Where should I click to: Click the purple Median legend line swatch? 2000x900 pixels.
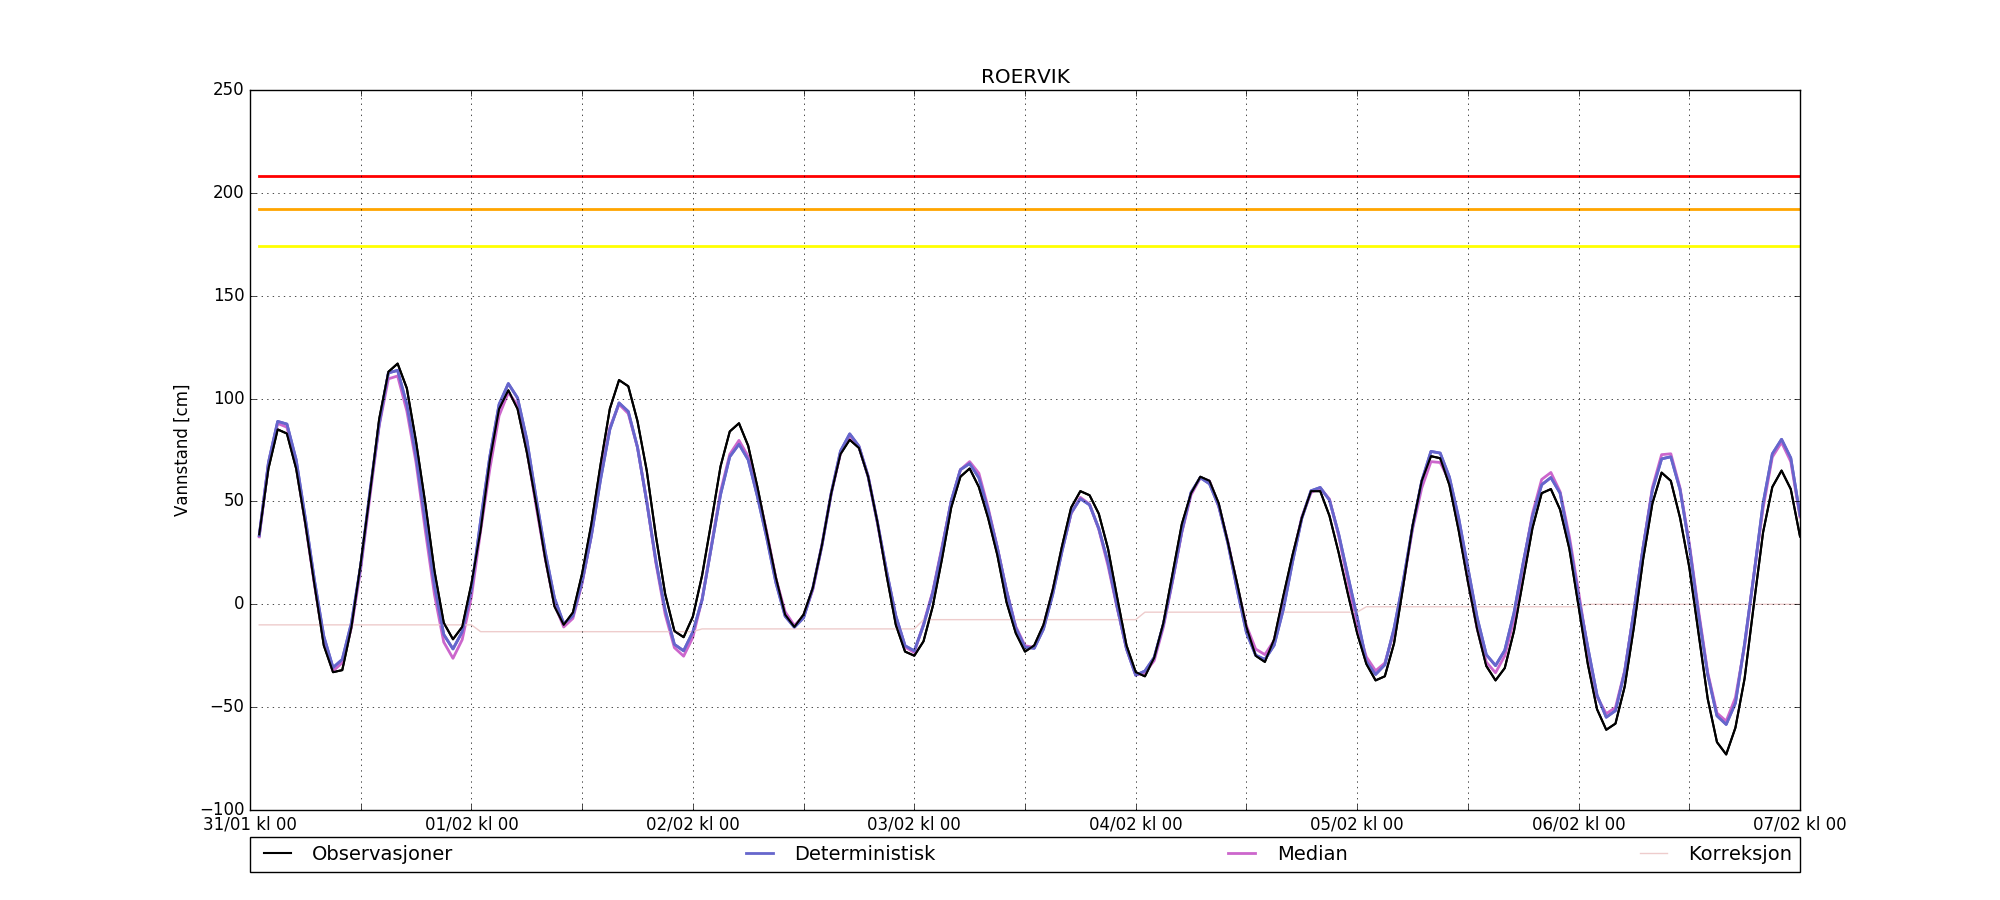1242,854
